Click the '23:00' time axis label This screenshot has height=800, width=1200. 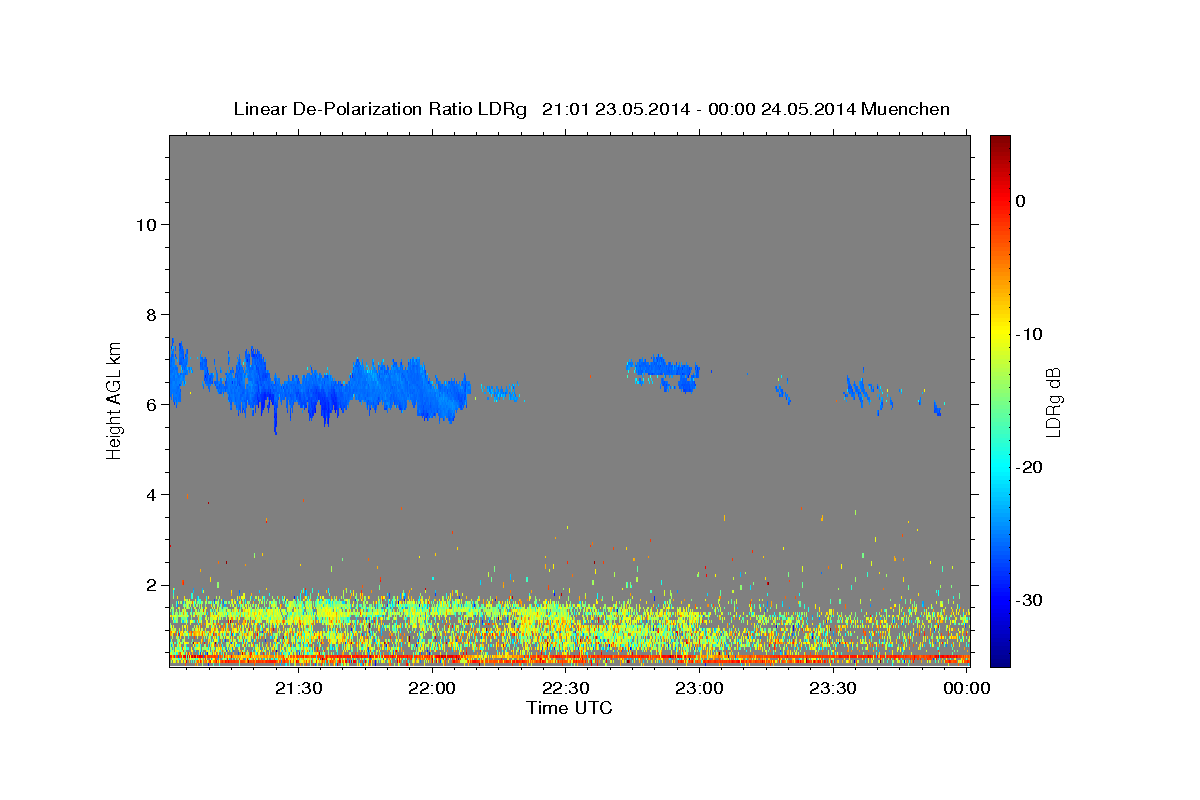(699, 688)
